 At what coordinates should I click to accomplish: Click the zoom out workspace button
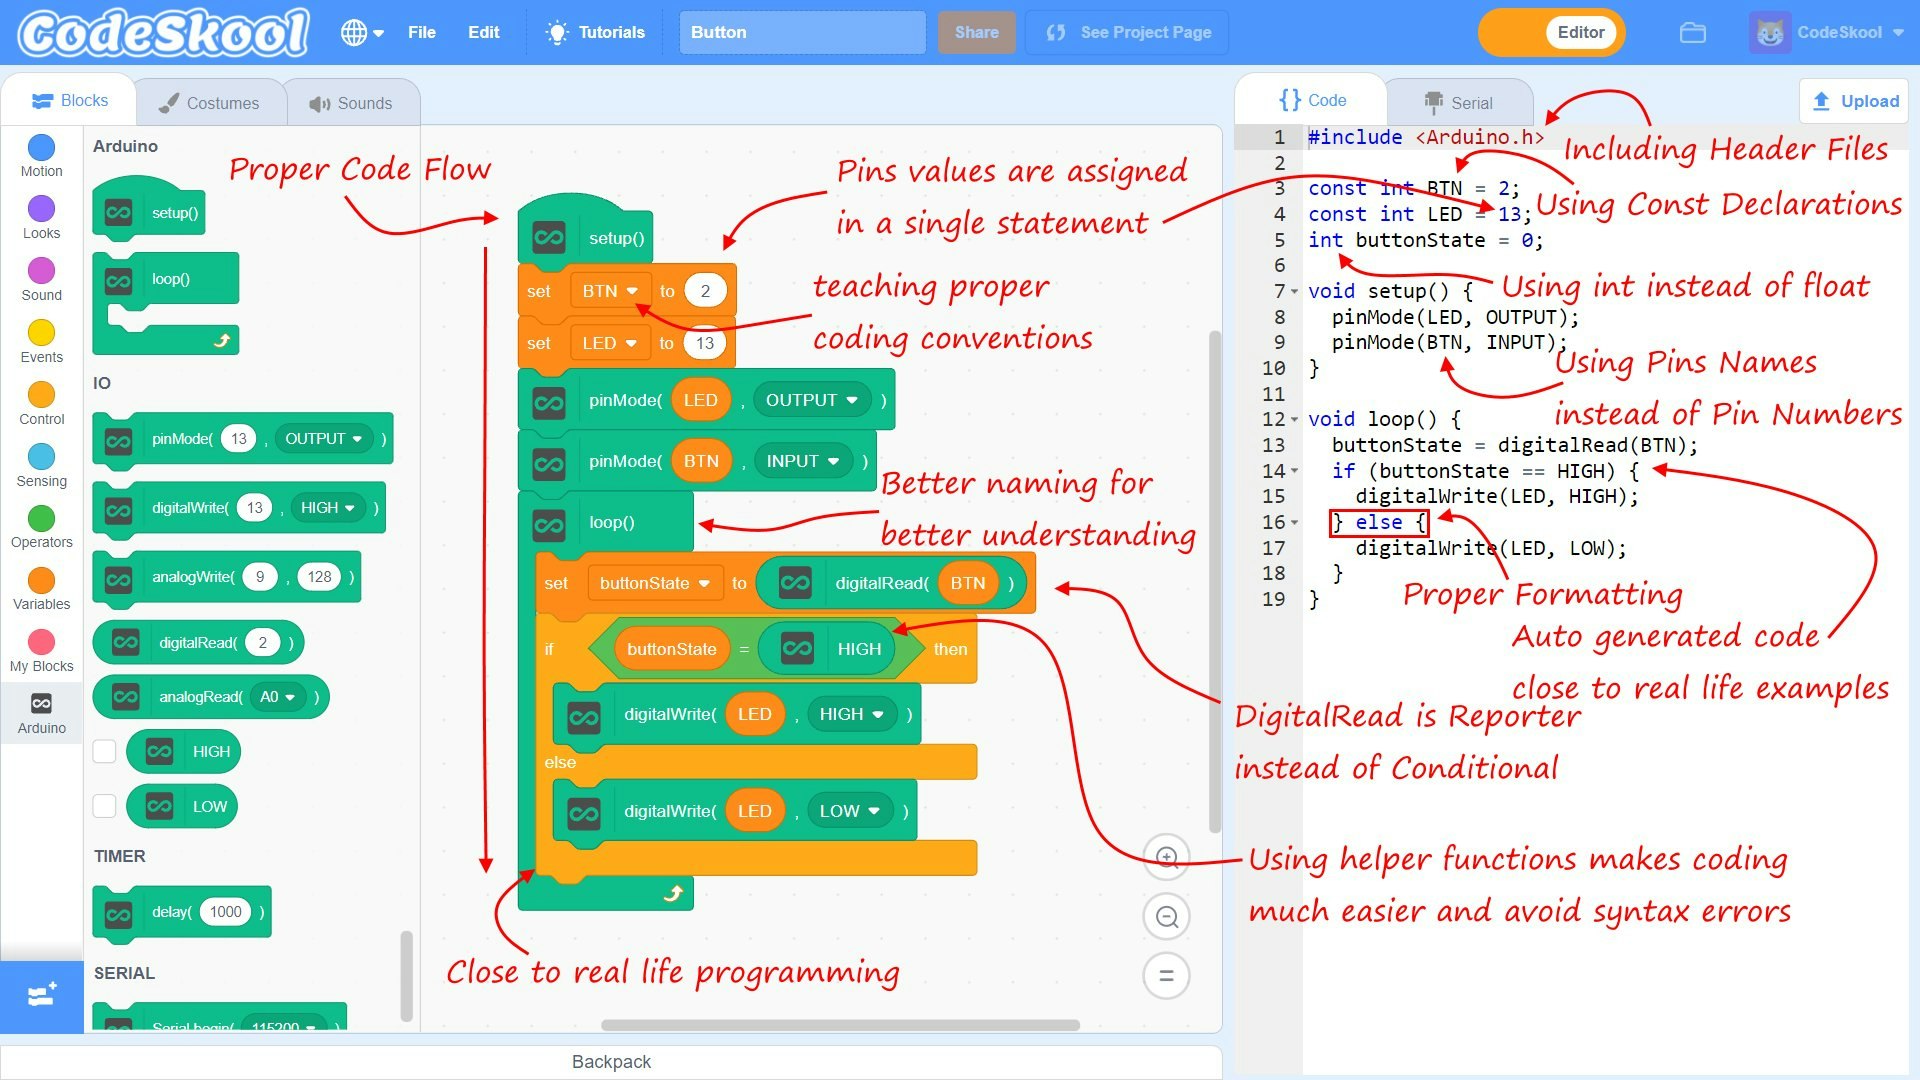[1166, 916]
